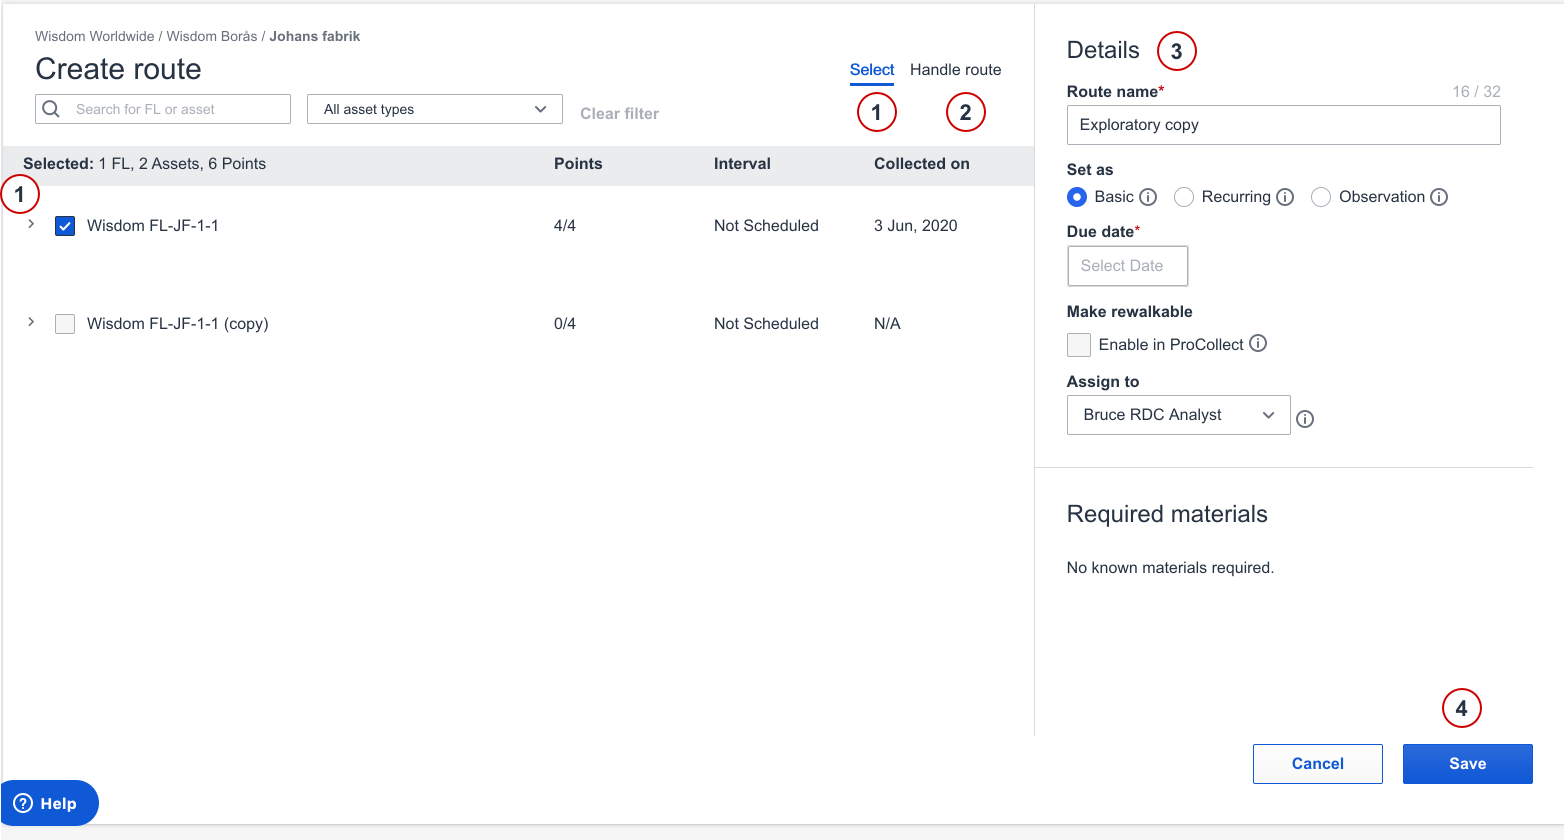
Task: Focus the Search for FL or asset field
Action: 163,109
